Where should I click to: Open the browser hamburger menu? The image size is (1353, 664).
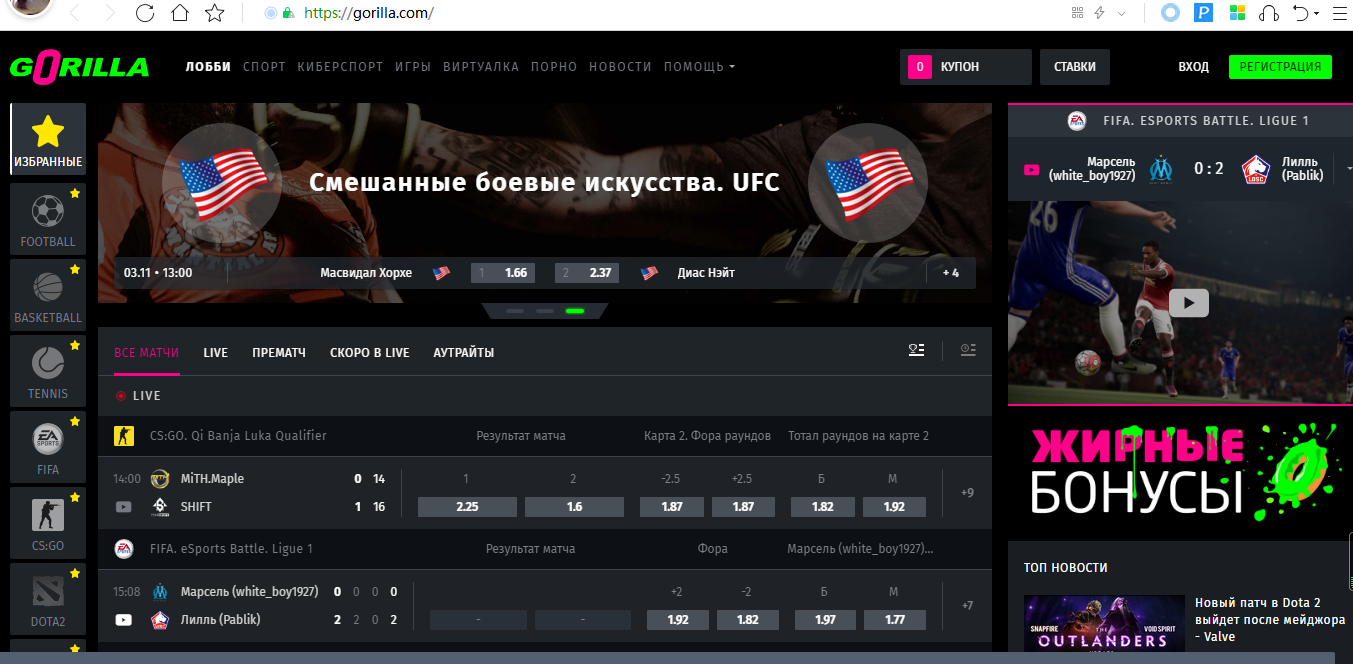coord(1339,14)
